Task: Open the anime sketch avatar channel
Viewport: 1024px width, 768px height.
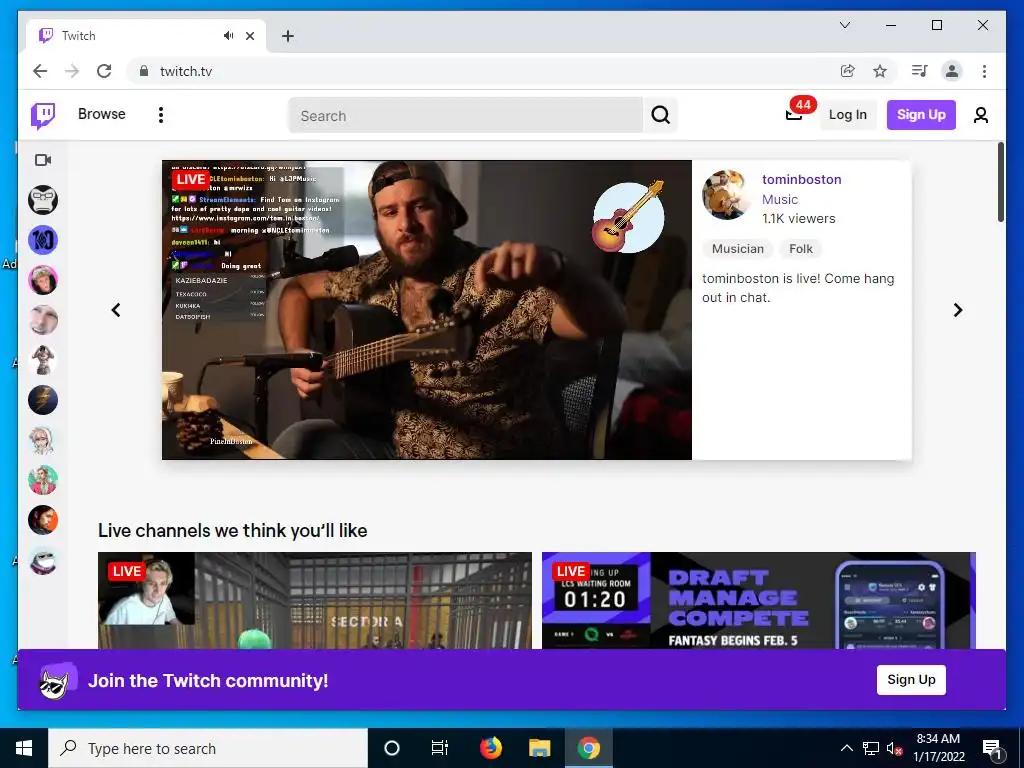Action: click(43, 440)
